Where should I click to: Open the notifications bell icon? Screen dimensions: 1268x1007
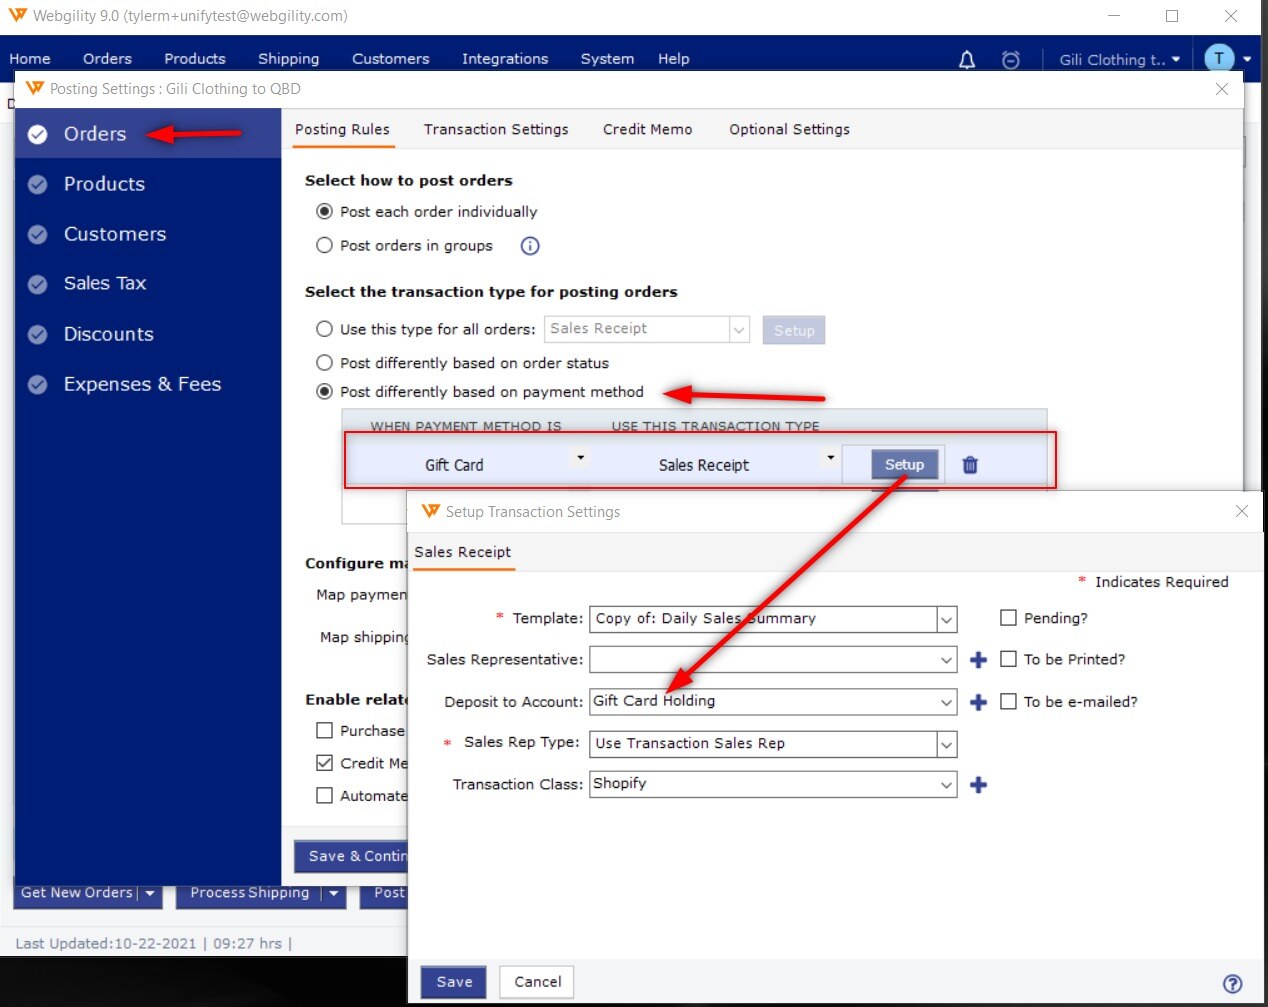point(967,60)
